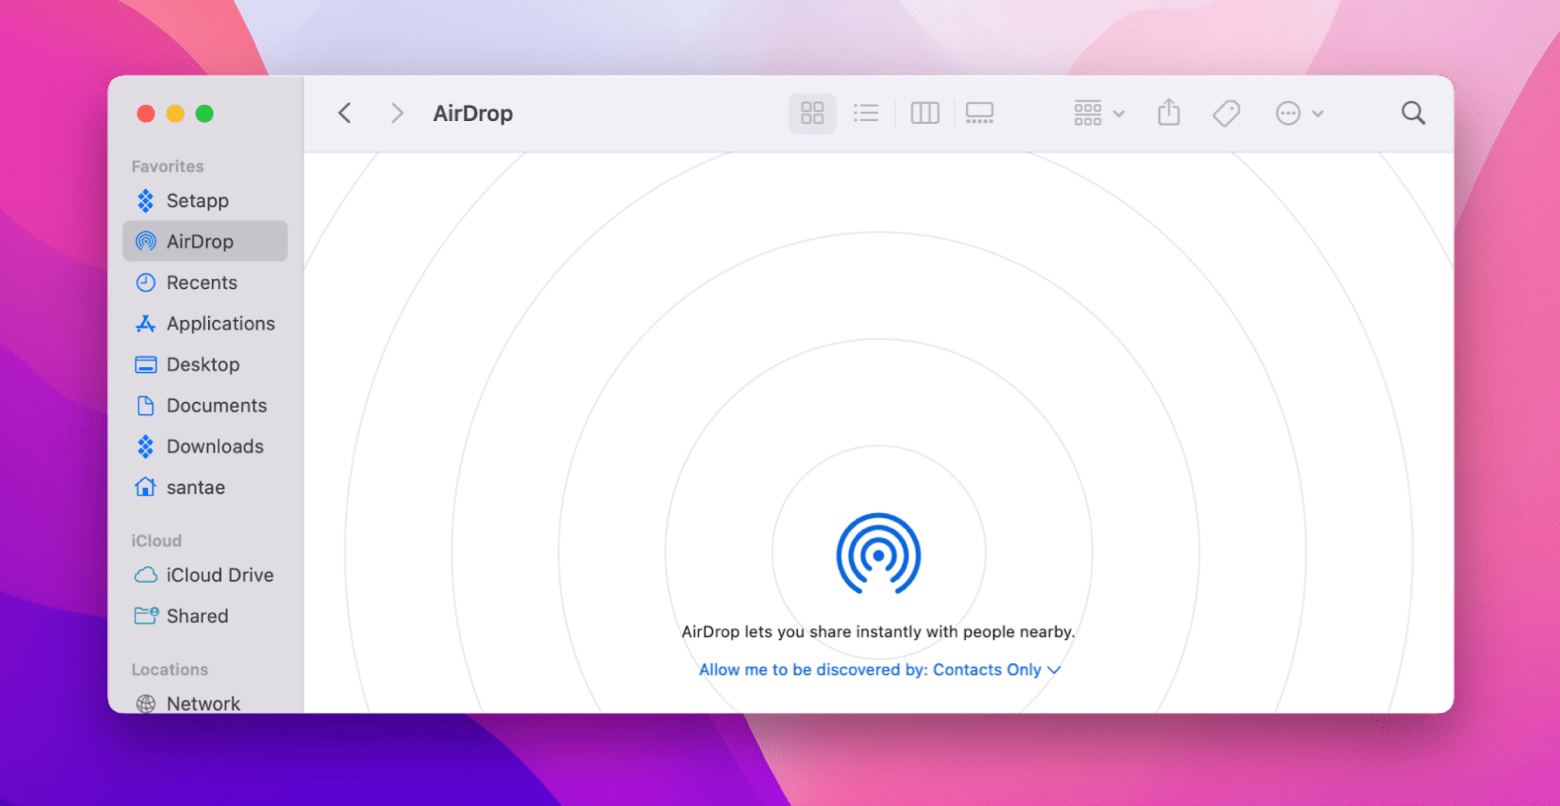This screenshot has height=806, width=1560.
Task: Switch to Column view
Action: (x=924, y=112)
